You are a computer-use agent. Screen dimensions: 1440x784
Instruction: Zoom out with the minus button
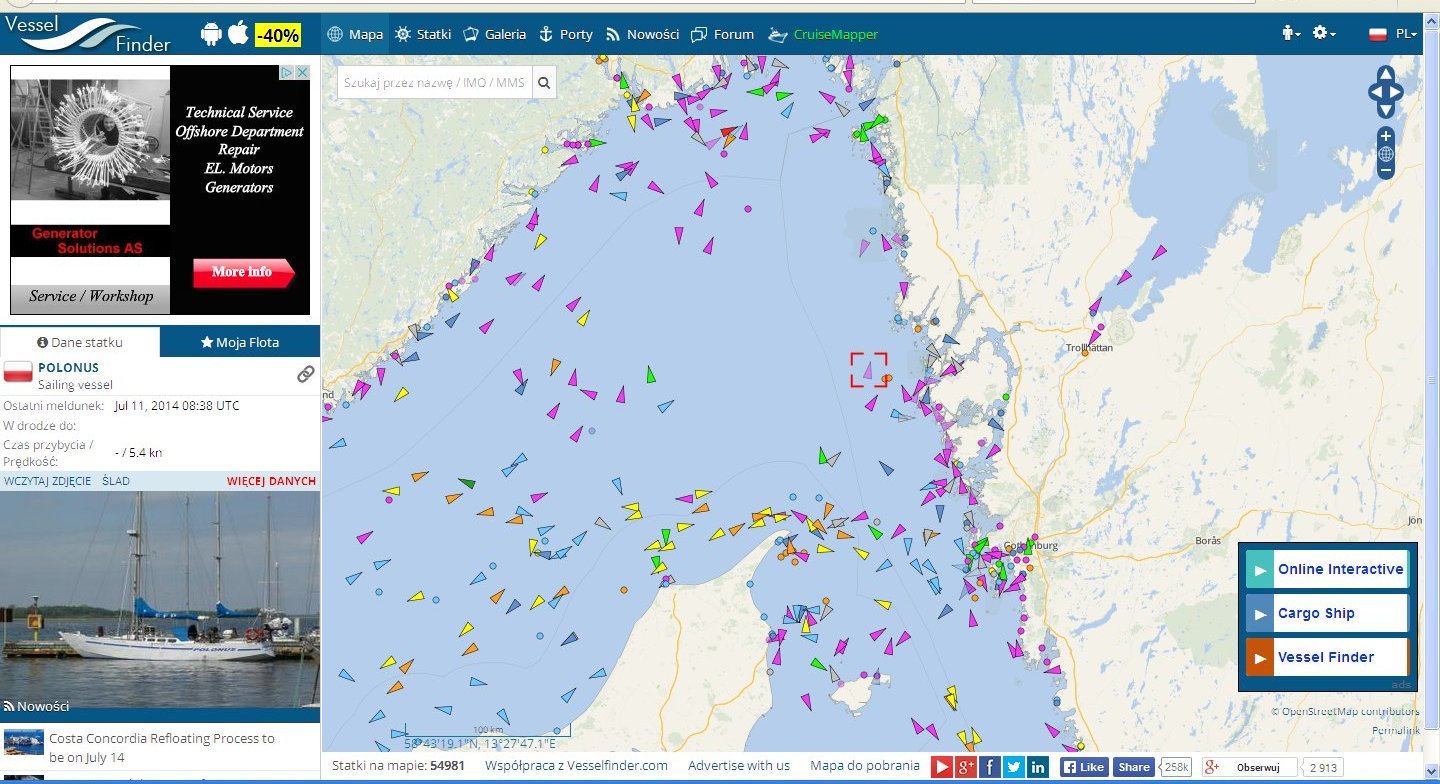(x=1386, y=171)
